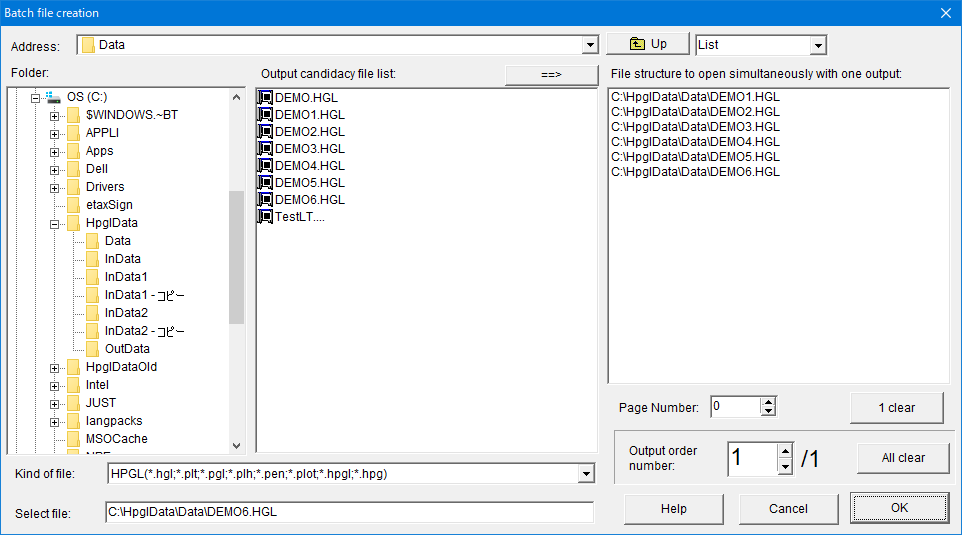962x535 pixels.
Task: Open the Address dropdown list
Action: (x=589, y=46)
